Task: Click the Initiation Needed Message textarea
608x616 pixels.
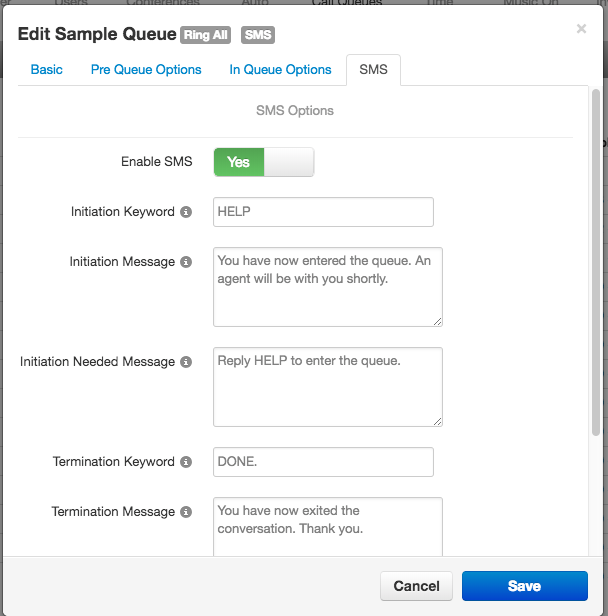Action: tap(327, 386)
